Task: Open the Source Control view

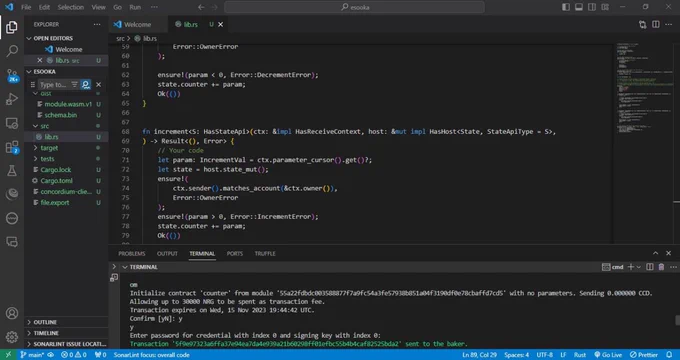Action: (x=12, y=75)
